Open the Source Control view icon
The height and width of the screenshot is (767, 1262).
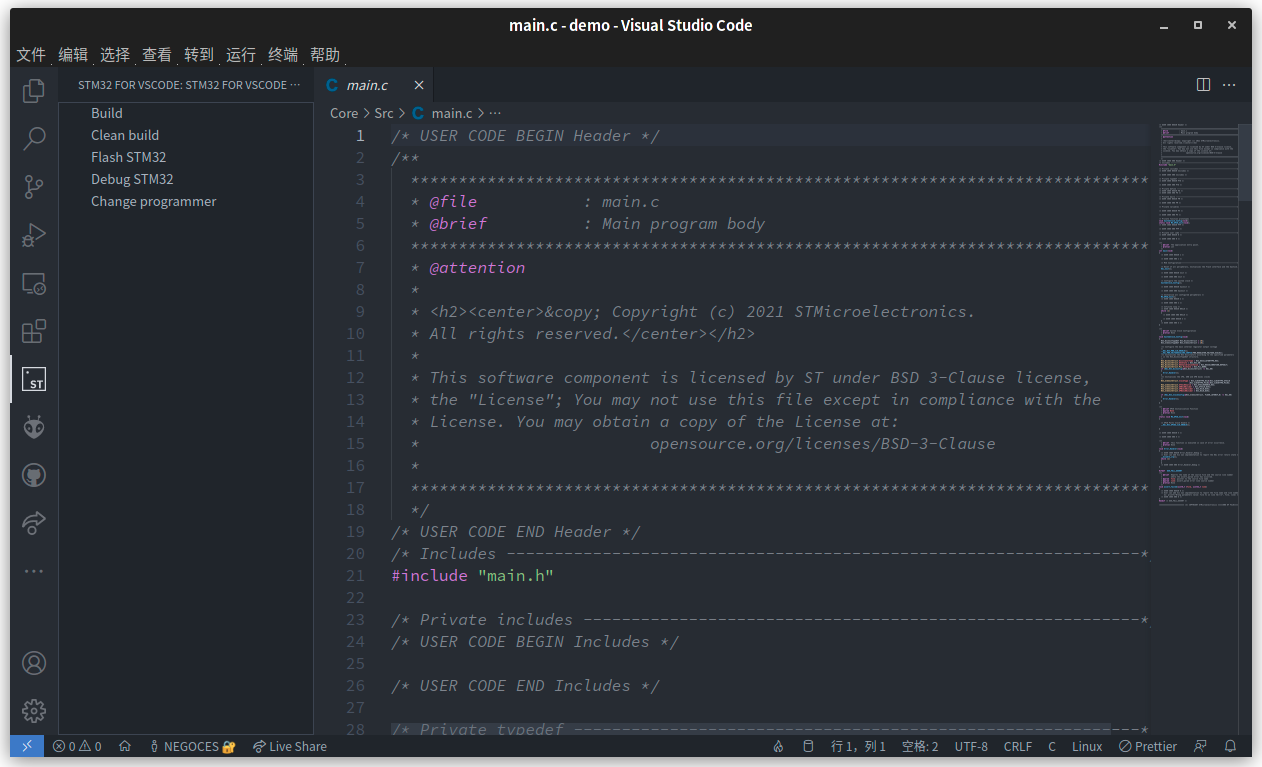34,186
